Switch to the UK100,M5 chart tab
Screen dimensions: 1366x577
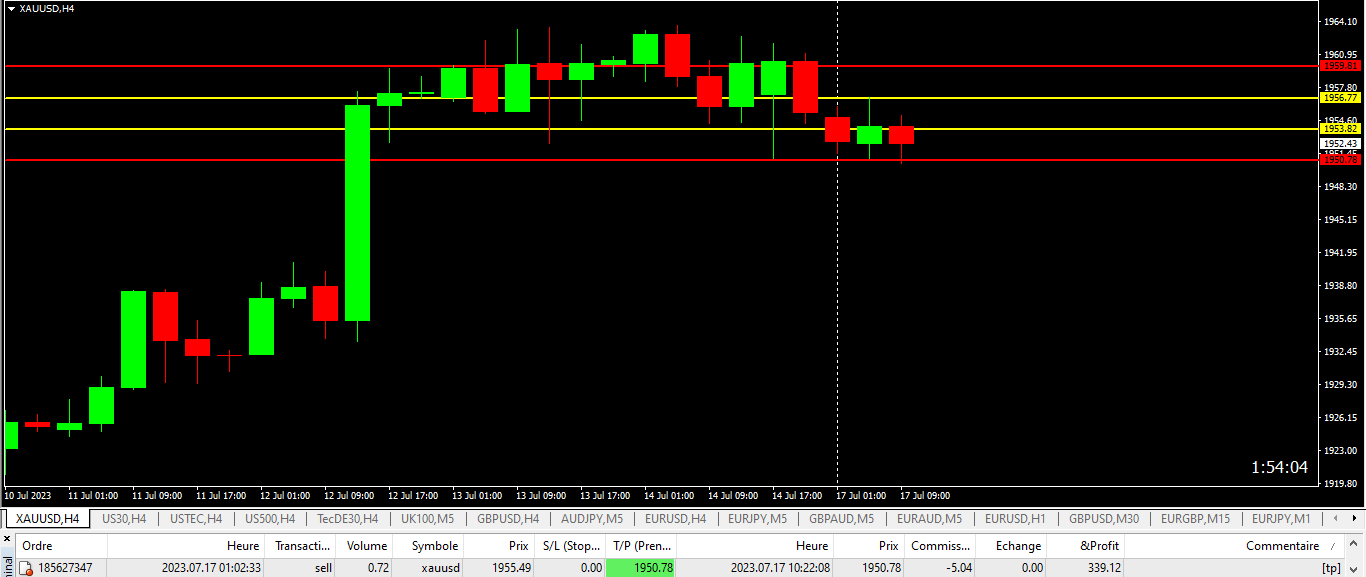tap(427, 519)
